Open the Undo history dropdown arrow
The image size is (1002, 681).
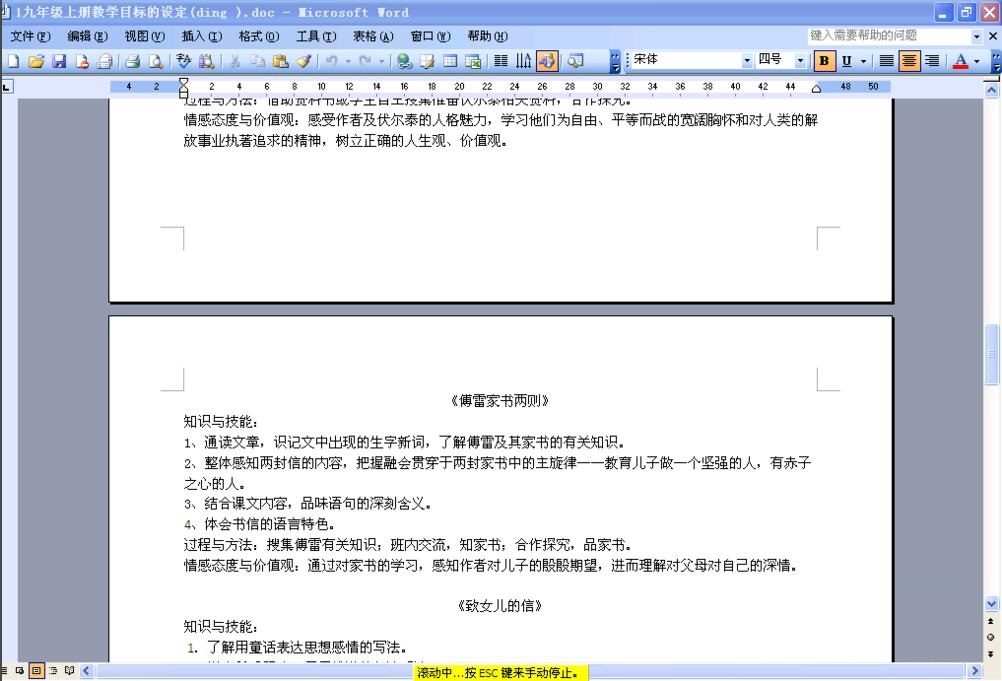[348, 61]
